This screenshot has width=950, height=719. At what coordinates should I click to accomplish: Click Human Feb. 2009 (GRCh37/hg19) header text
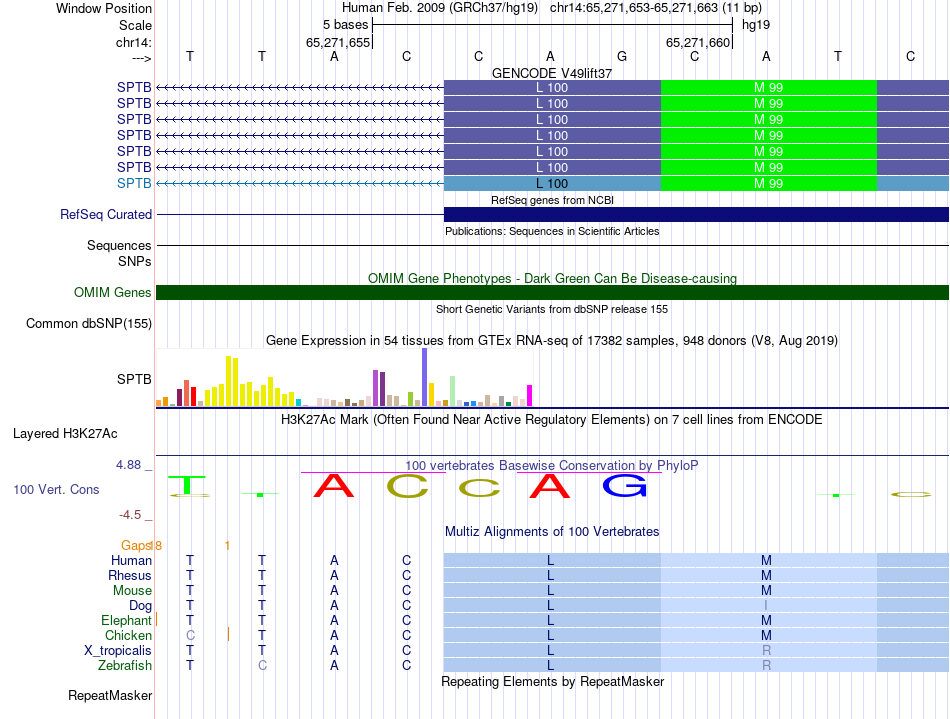click(x=440, y=8)
